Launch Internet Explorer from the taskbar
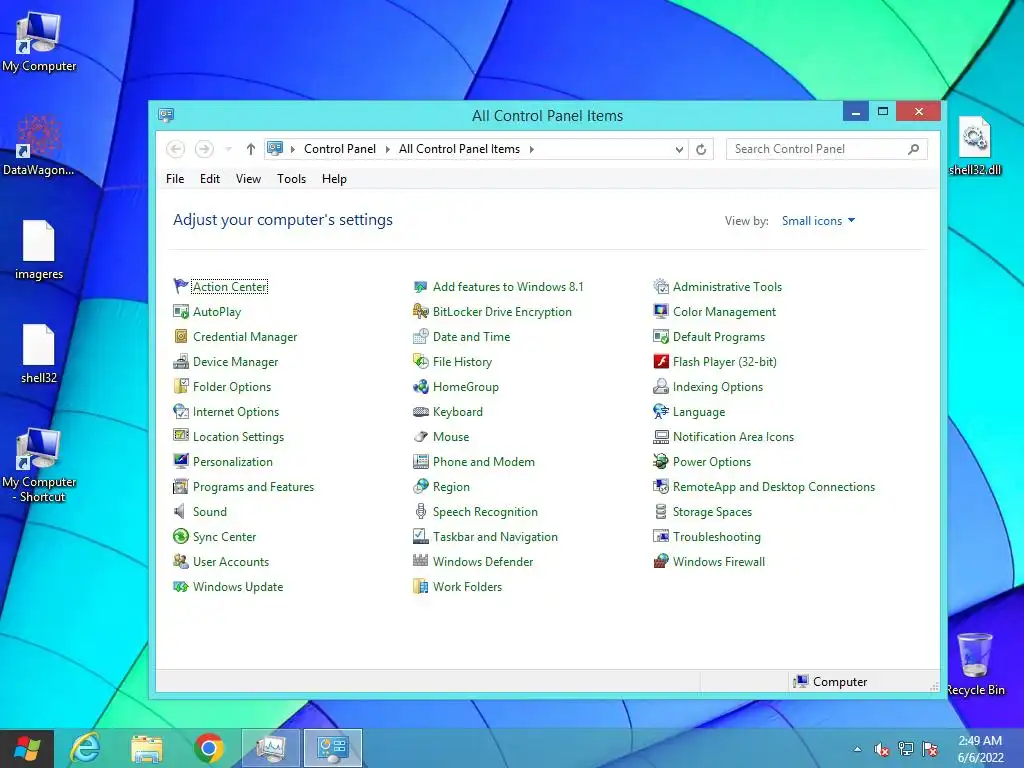This screenshot has width=1024, height=768. (86, 748)
